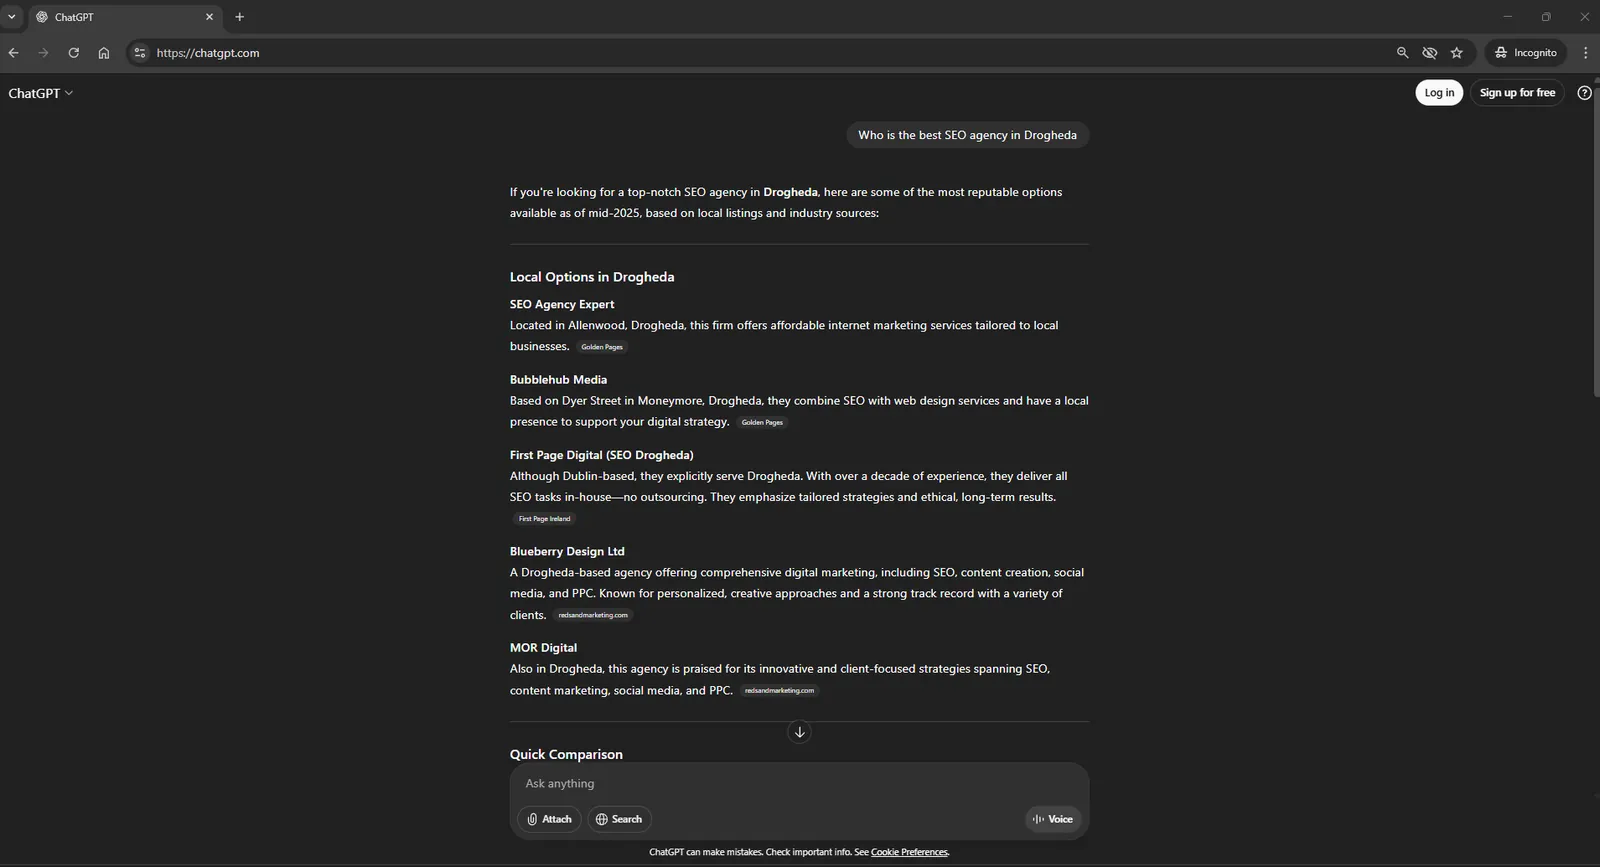Open the ChatGPT model selector dropdown
The width and height of the screenshot is (1600, 867).
(x=41, y=93)
